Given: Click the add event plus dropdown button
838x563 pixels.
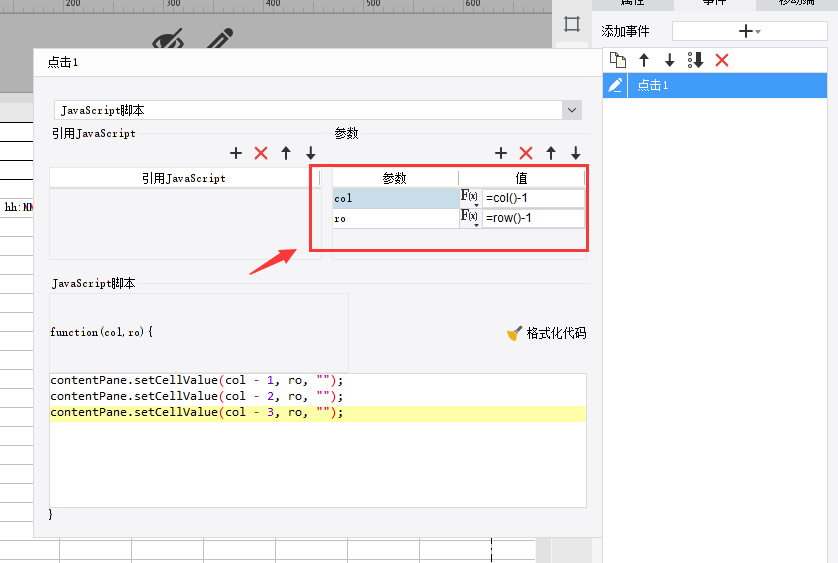Looking at the screenshot, I should (749, 31).
